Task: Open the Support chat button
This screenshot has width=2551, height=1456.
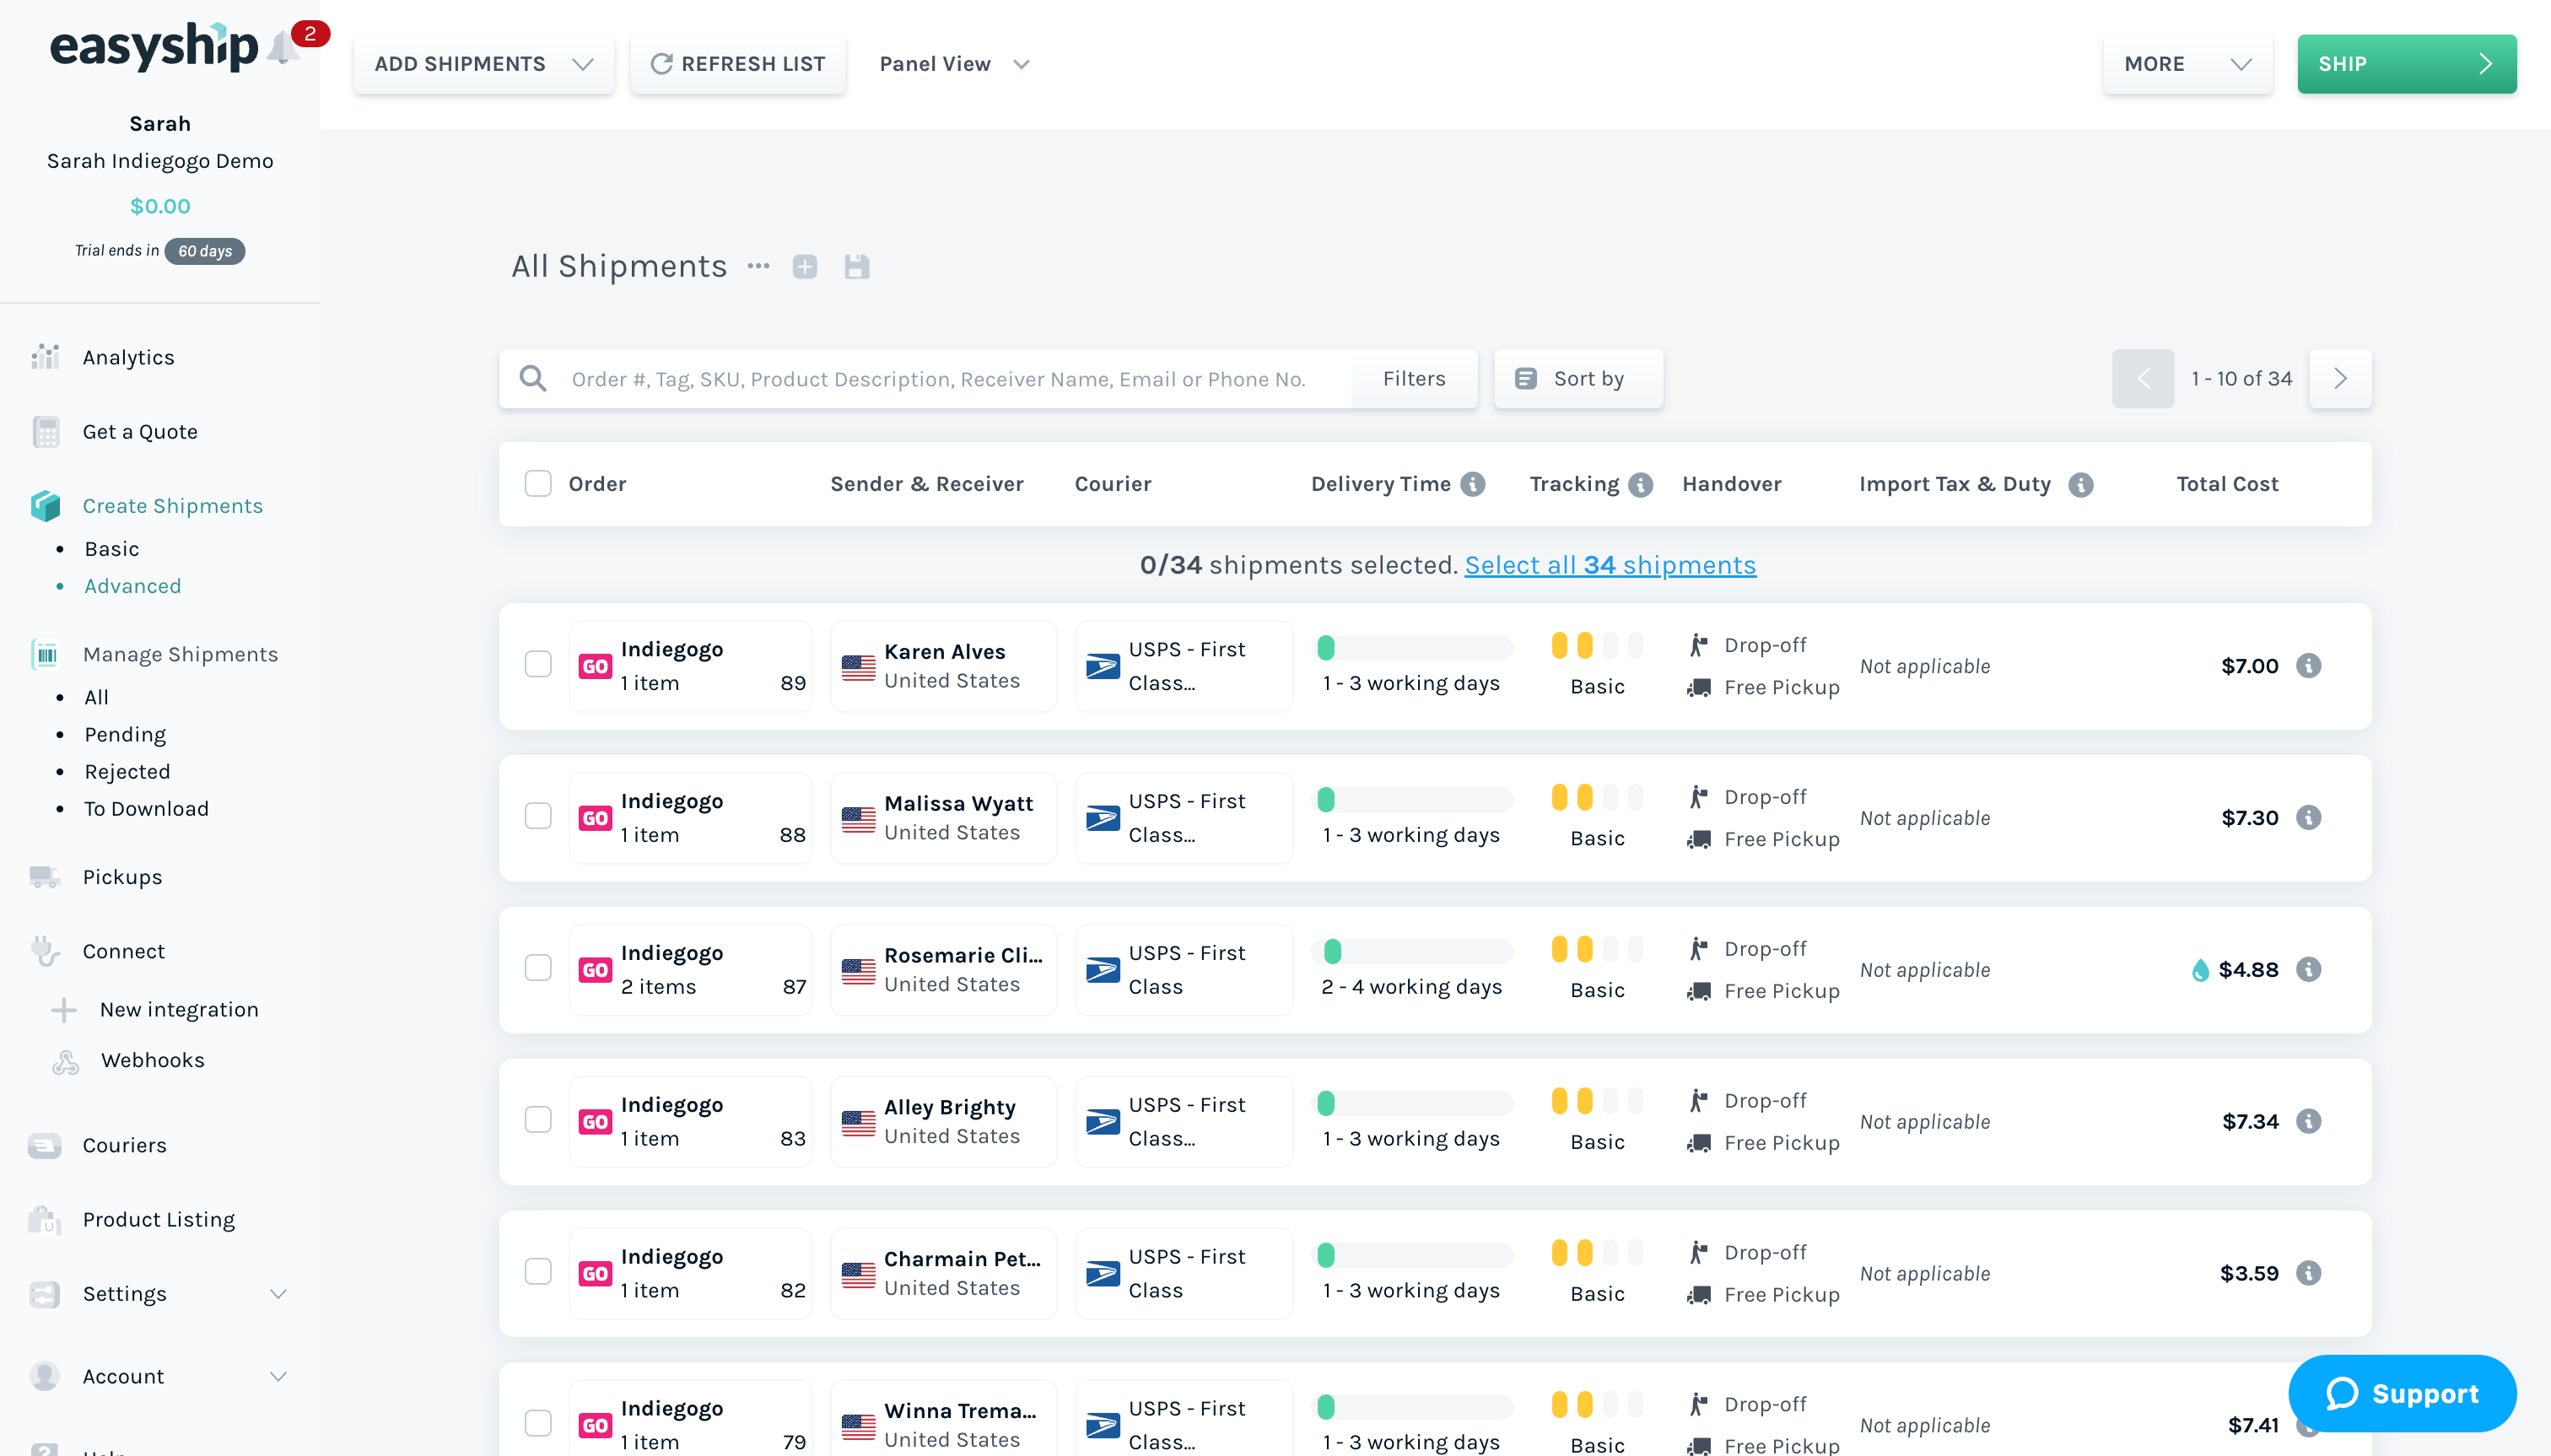Action: (2402, 1393)
